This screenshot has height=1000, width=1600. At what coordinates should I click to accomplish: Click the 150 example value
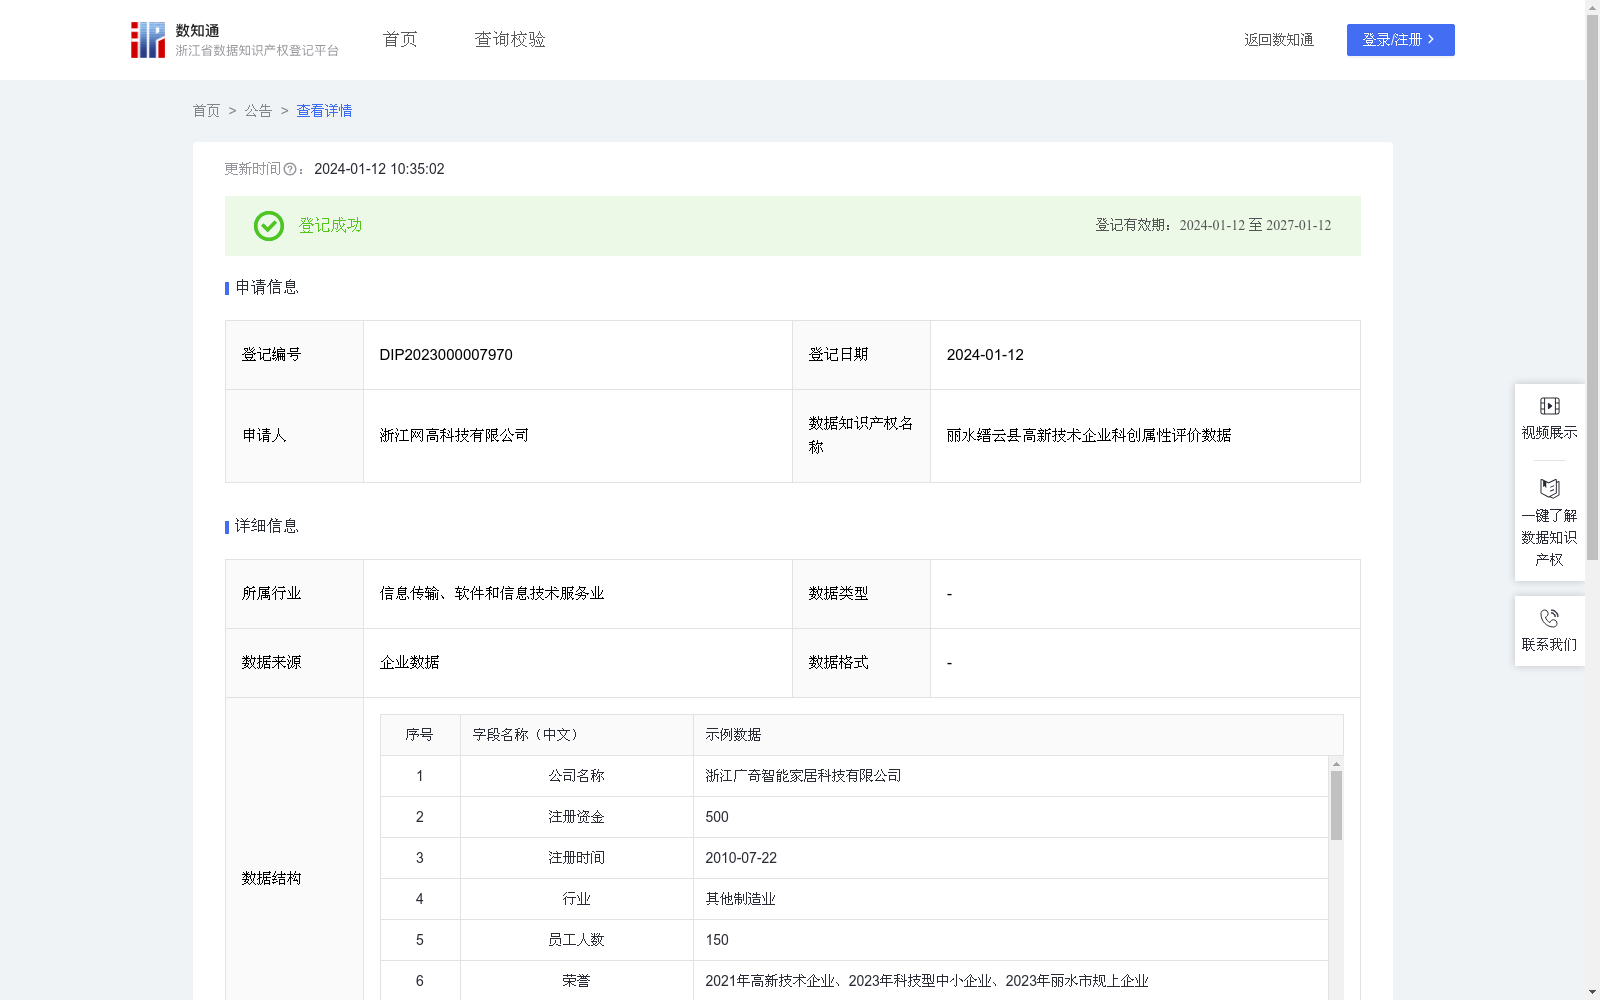pyautogui.click(x=717, y=940)
